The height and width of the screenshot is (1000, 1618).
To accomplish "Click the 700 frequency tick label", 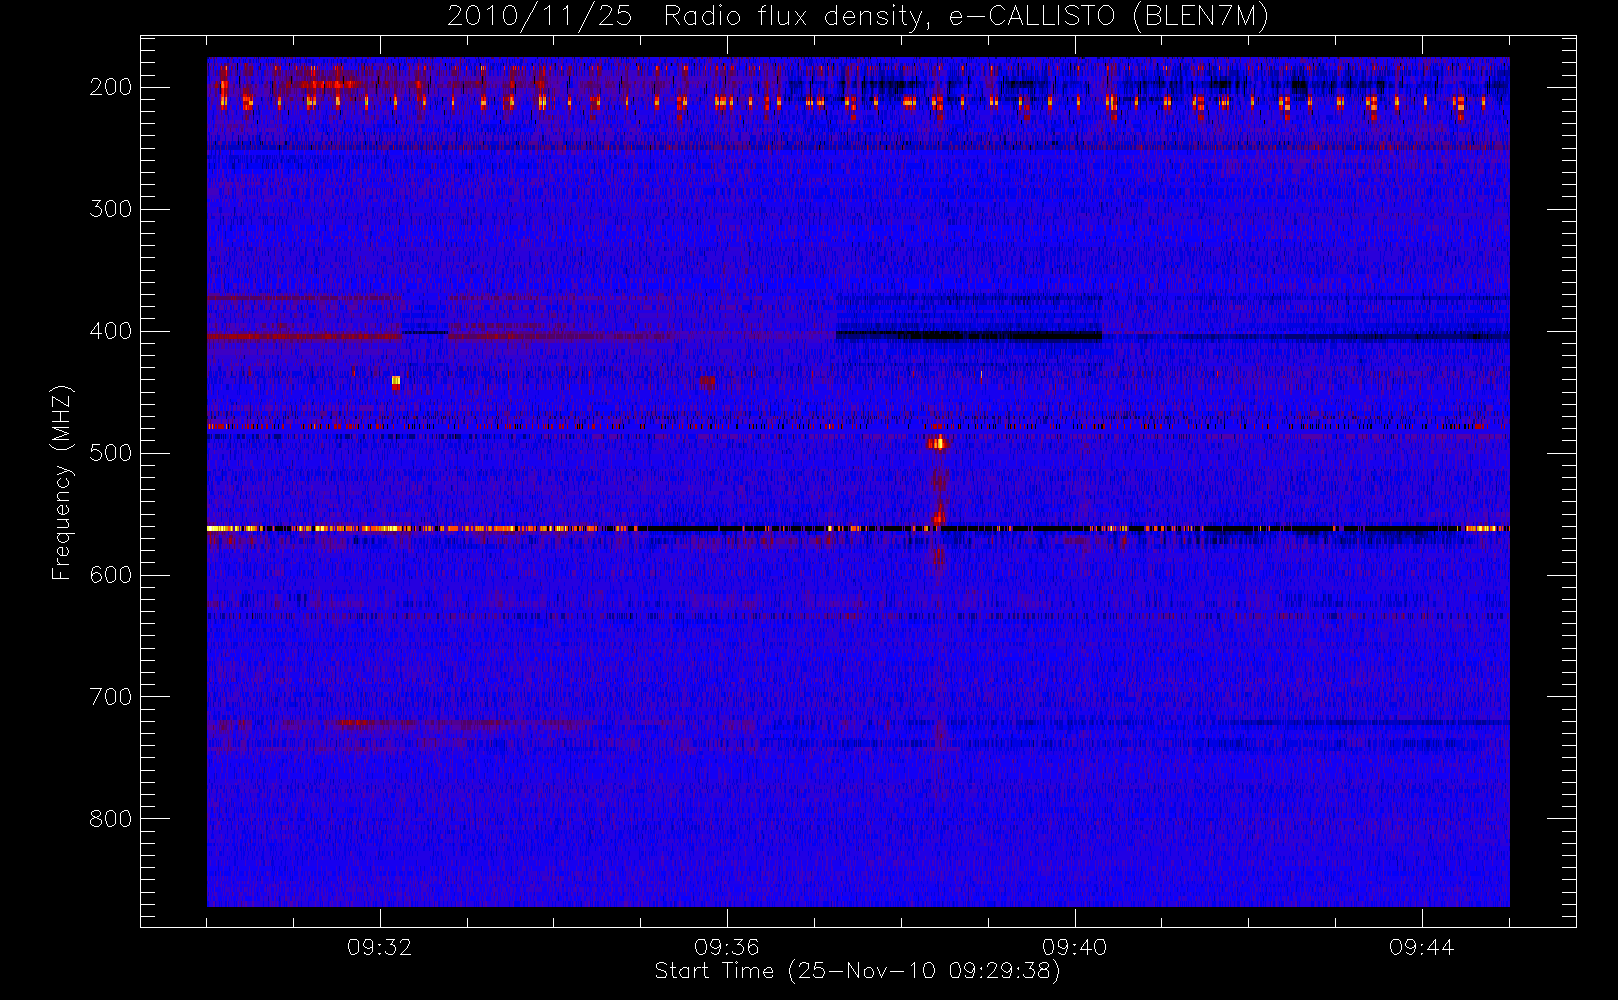I will pyautogui.click(x=111, y=697).
